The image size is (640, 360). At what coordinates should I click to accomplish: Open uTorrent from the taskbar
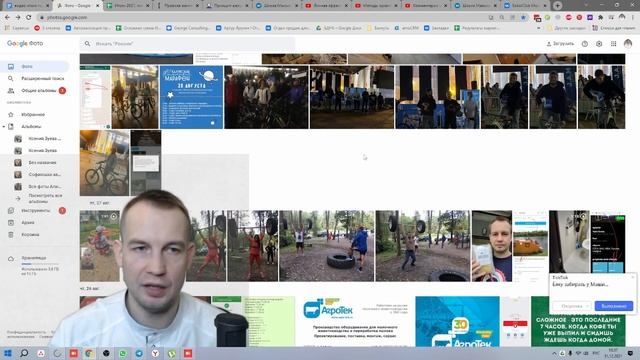(x=171, y=353)
